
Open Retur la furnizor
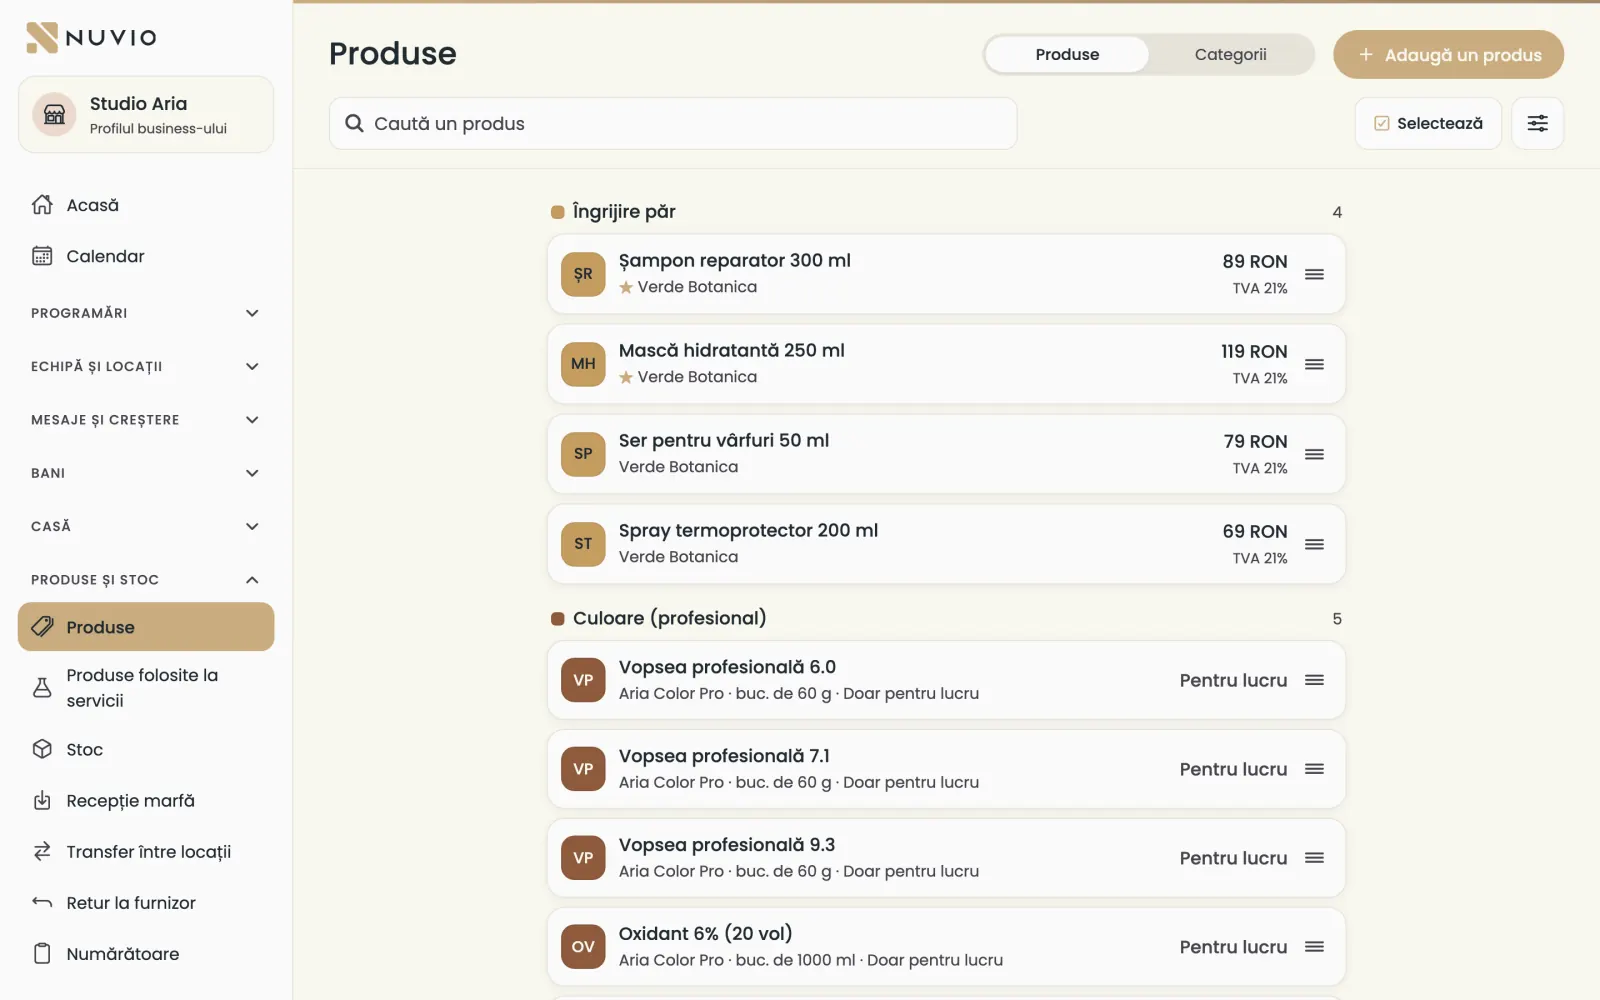[x=146, y=902]
